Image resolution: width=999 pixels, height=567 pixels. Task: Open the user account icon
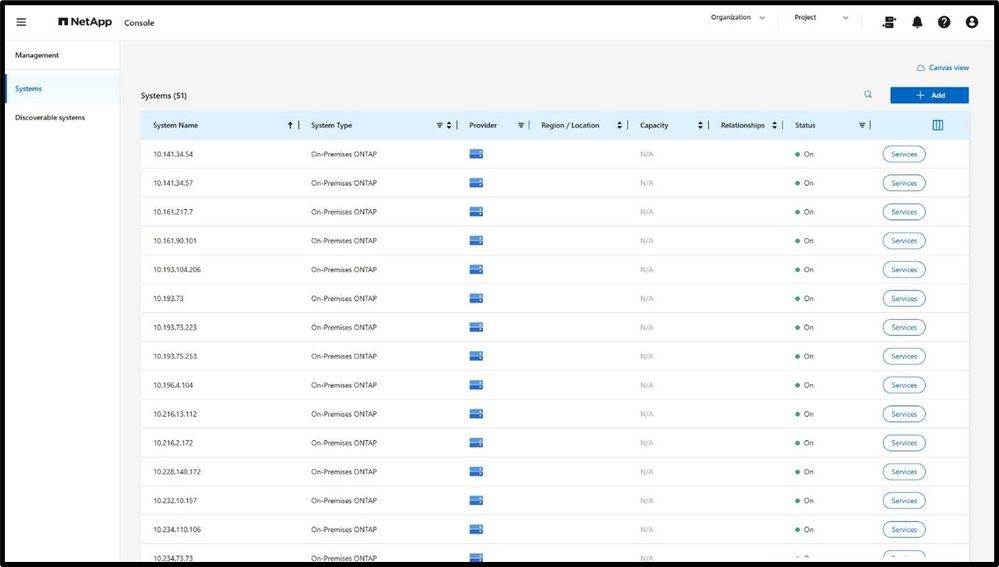(x=972, y=22)
